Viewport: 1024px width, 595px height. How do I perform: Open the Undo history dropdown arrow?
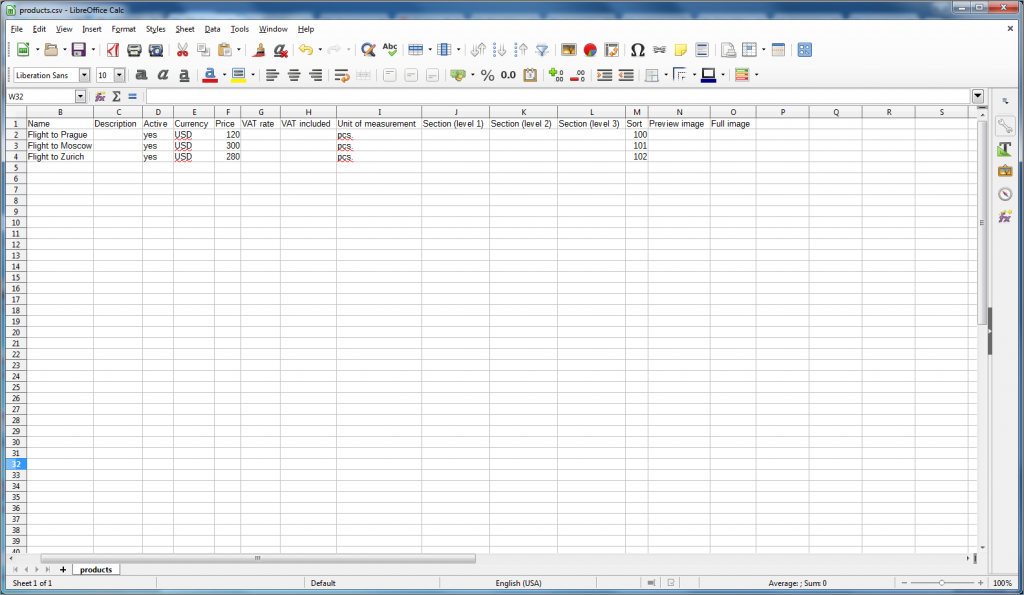tap(320, 50)
